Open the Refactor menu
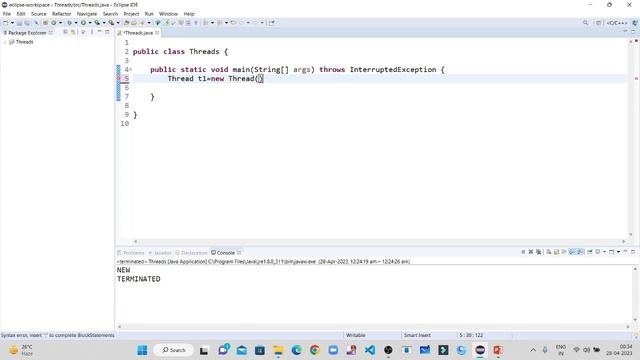Screen dimensions: 640x360 [61, 14]
